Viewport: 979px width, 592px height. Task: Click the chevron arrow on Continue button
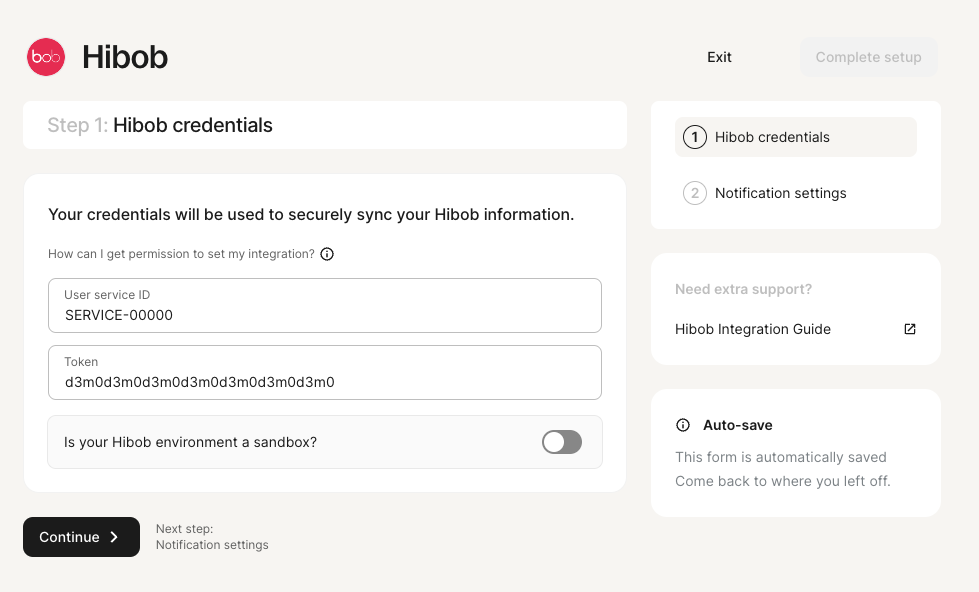114,537
